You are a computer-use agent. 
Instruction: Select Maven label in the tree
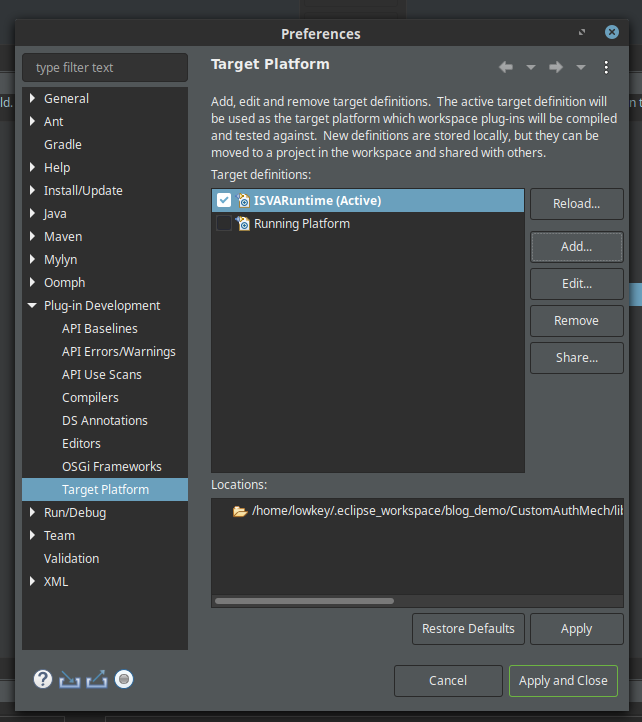tap(63, 237)
